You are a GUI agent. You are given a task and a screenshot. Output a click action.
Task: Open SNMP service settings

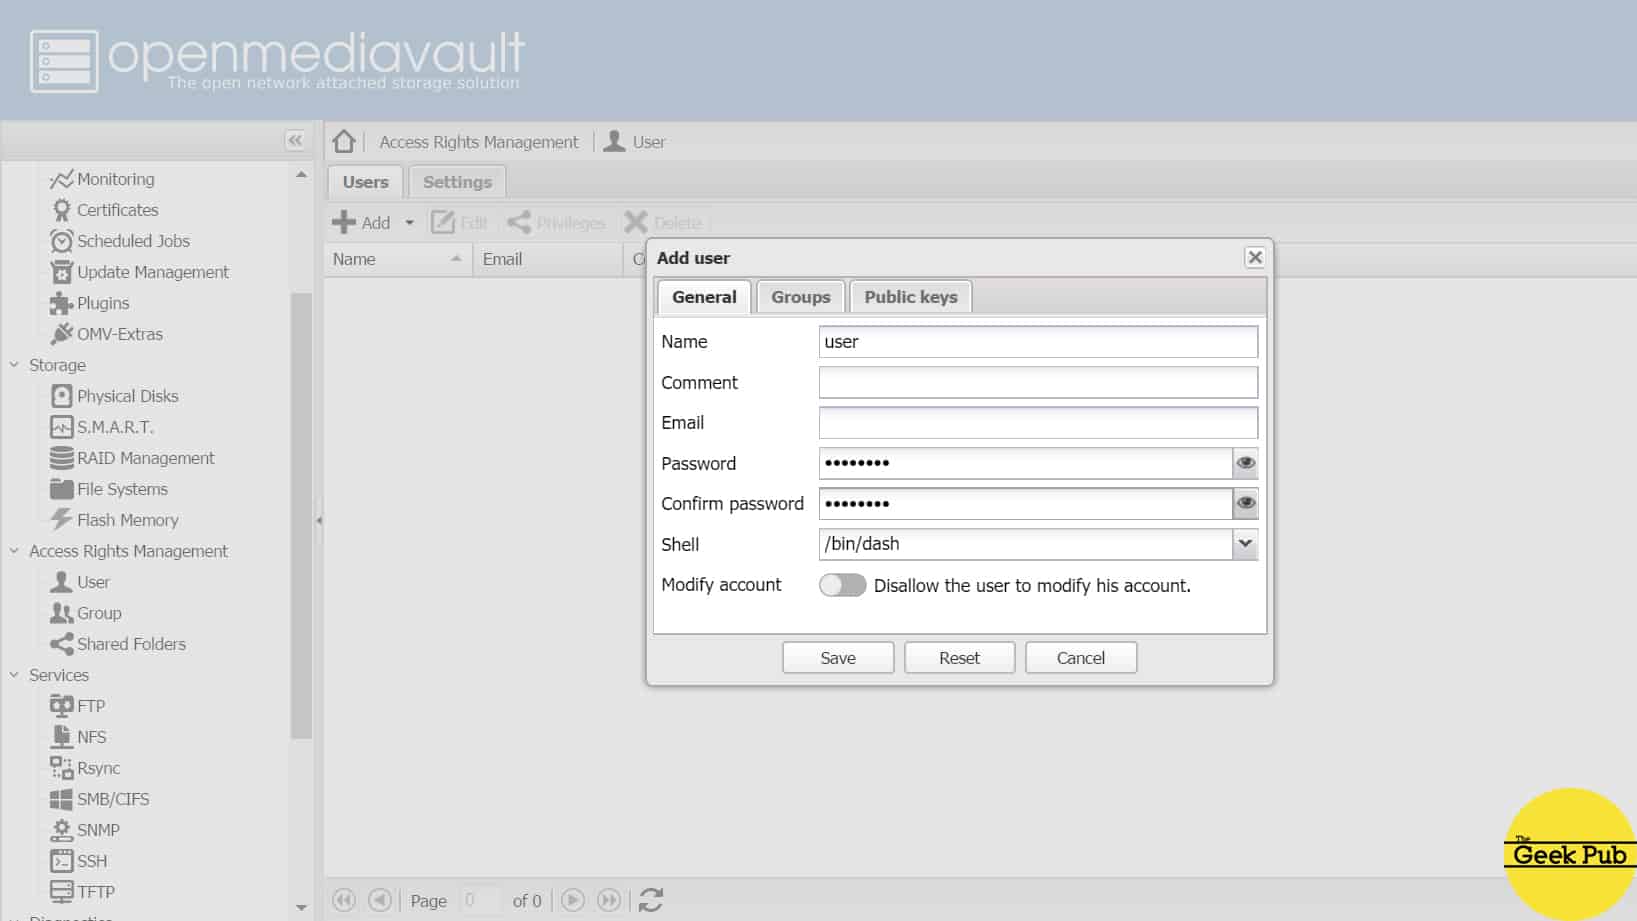[x=85, y=830]
